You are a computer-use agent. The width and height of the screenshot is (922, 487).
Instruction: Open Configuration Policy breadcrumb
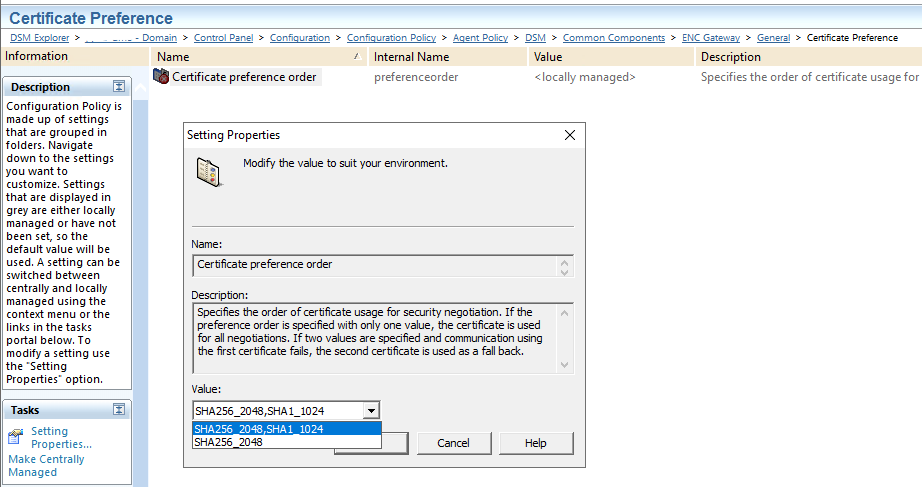[x=392, y=38]
